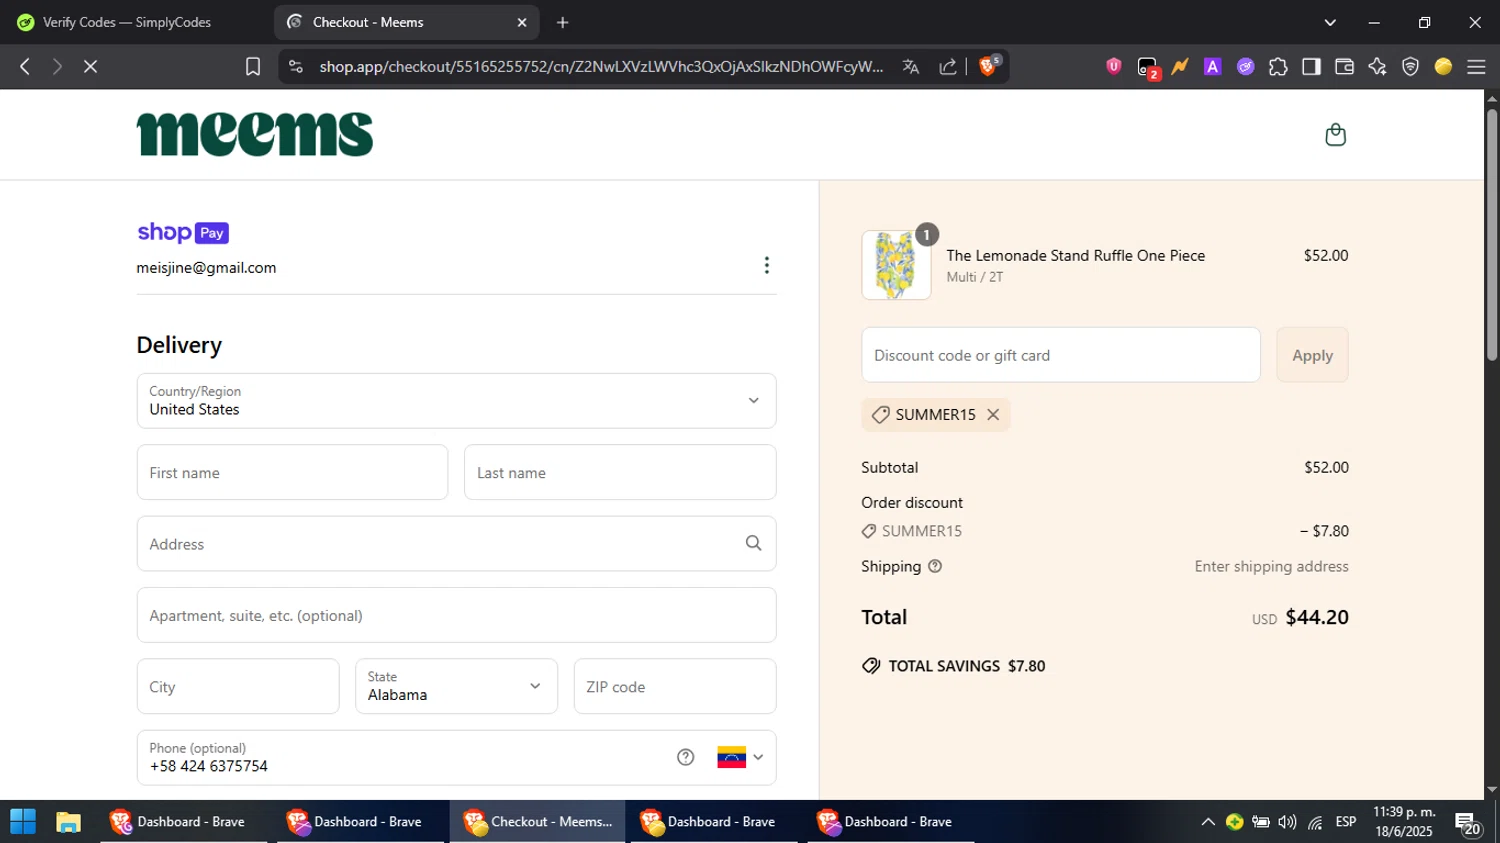Expand the State dropdown showing Alabama
The image size is (1500, 843).
click(x=456, y=686)
